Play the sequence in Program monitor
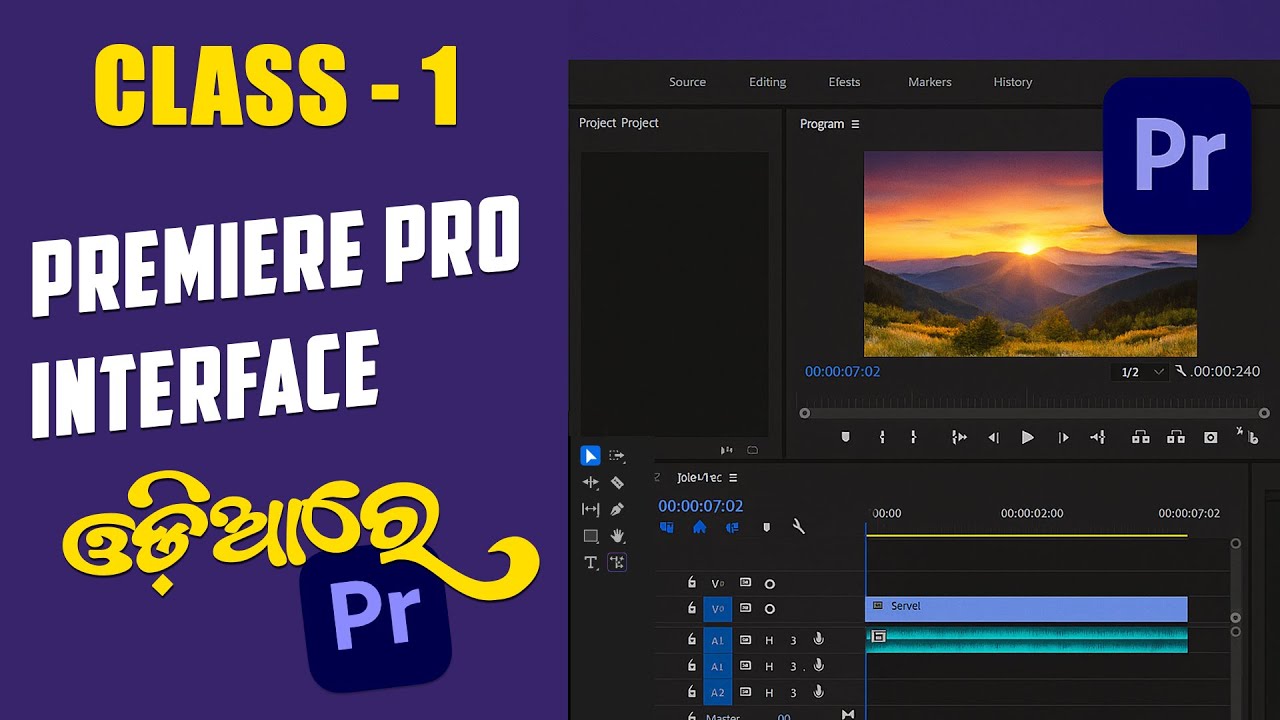Image resolution: width=1280 pixels, height=720 pixels. pos(1027,437)
